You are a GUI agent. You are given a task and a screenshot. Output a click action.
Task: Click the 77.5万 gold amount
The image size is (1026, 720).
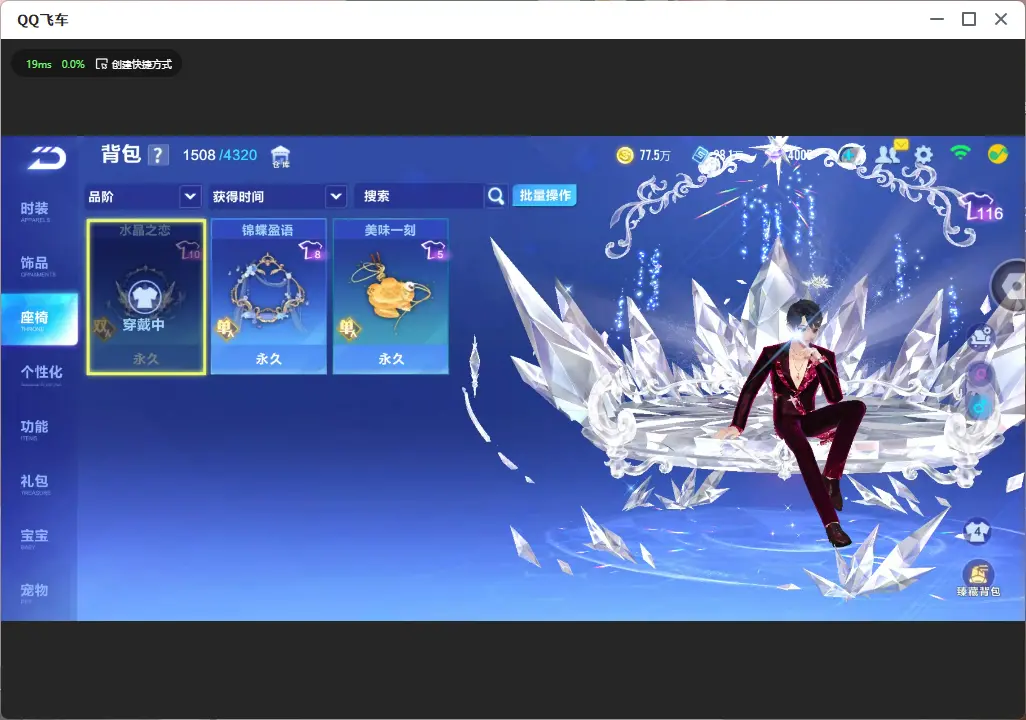[654, 156]
